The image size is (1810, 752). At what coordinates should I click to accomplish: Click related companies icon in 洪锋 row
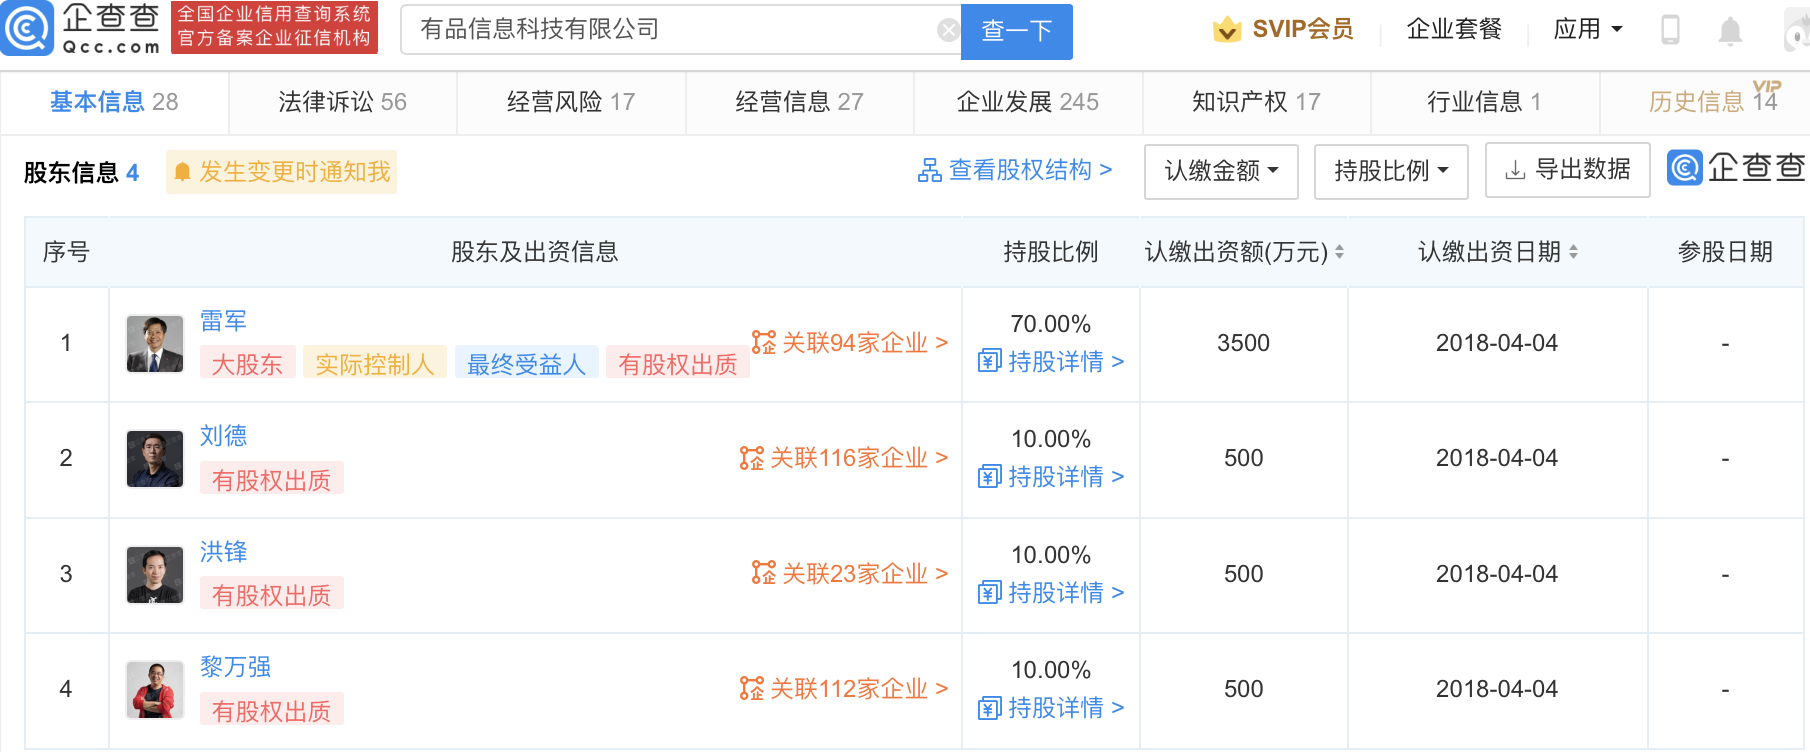[x=764, y=573]
